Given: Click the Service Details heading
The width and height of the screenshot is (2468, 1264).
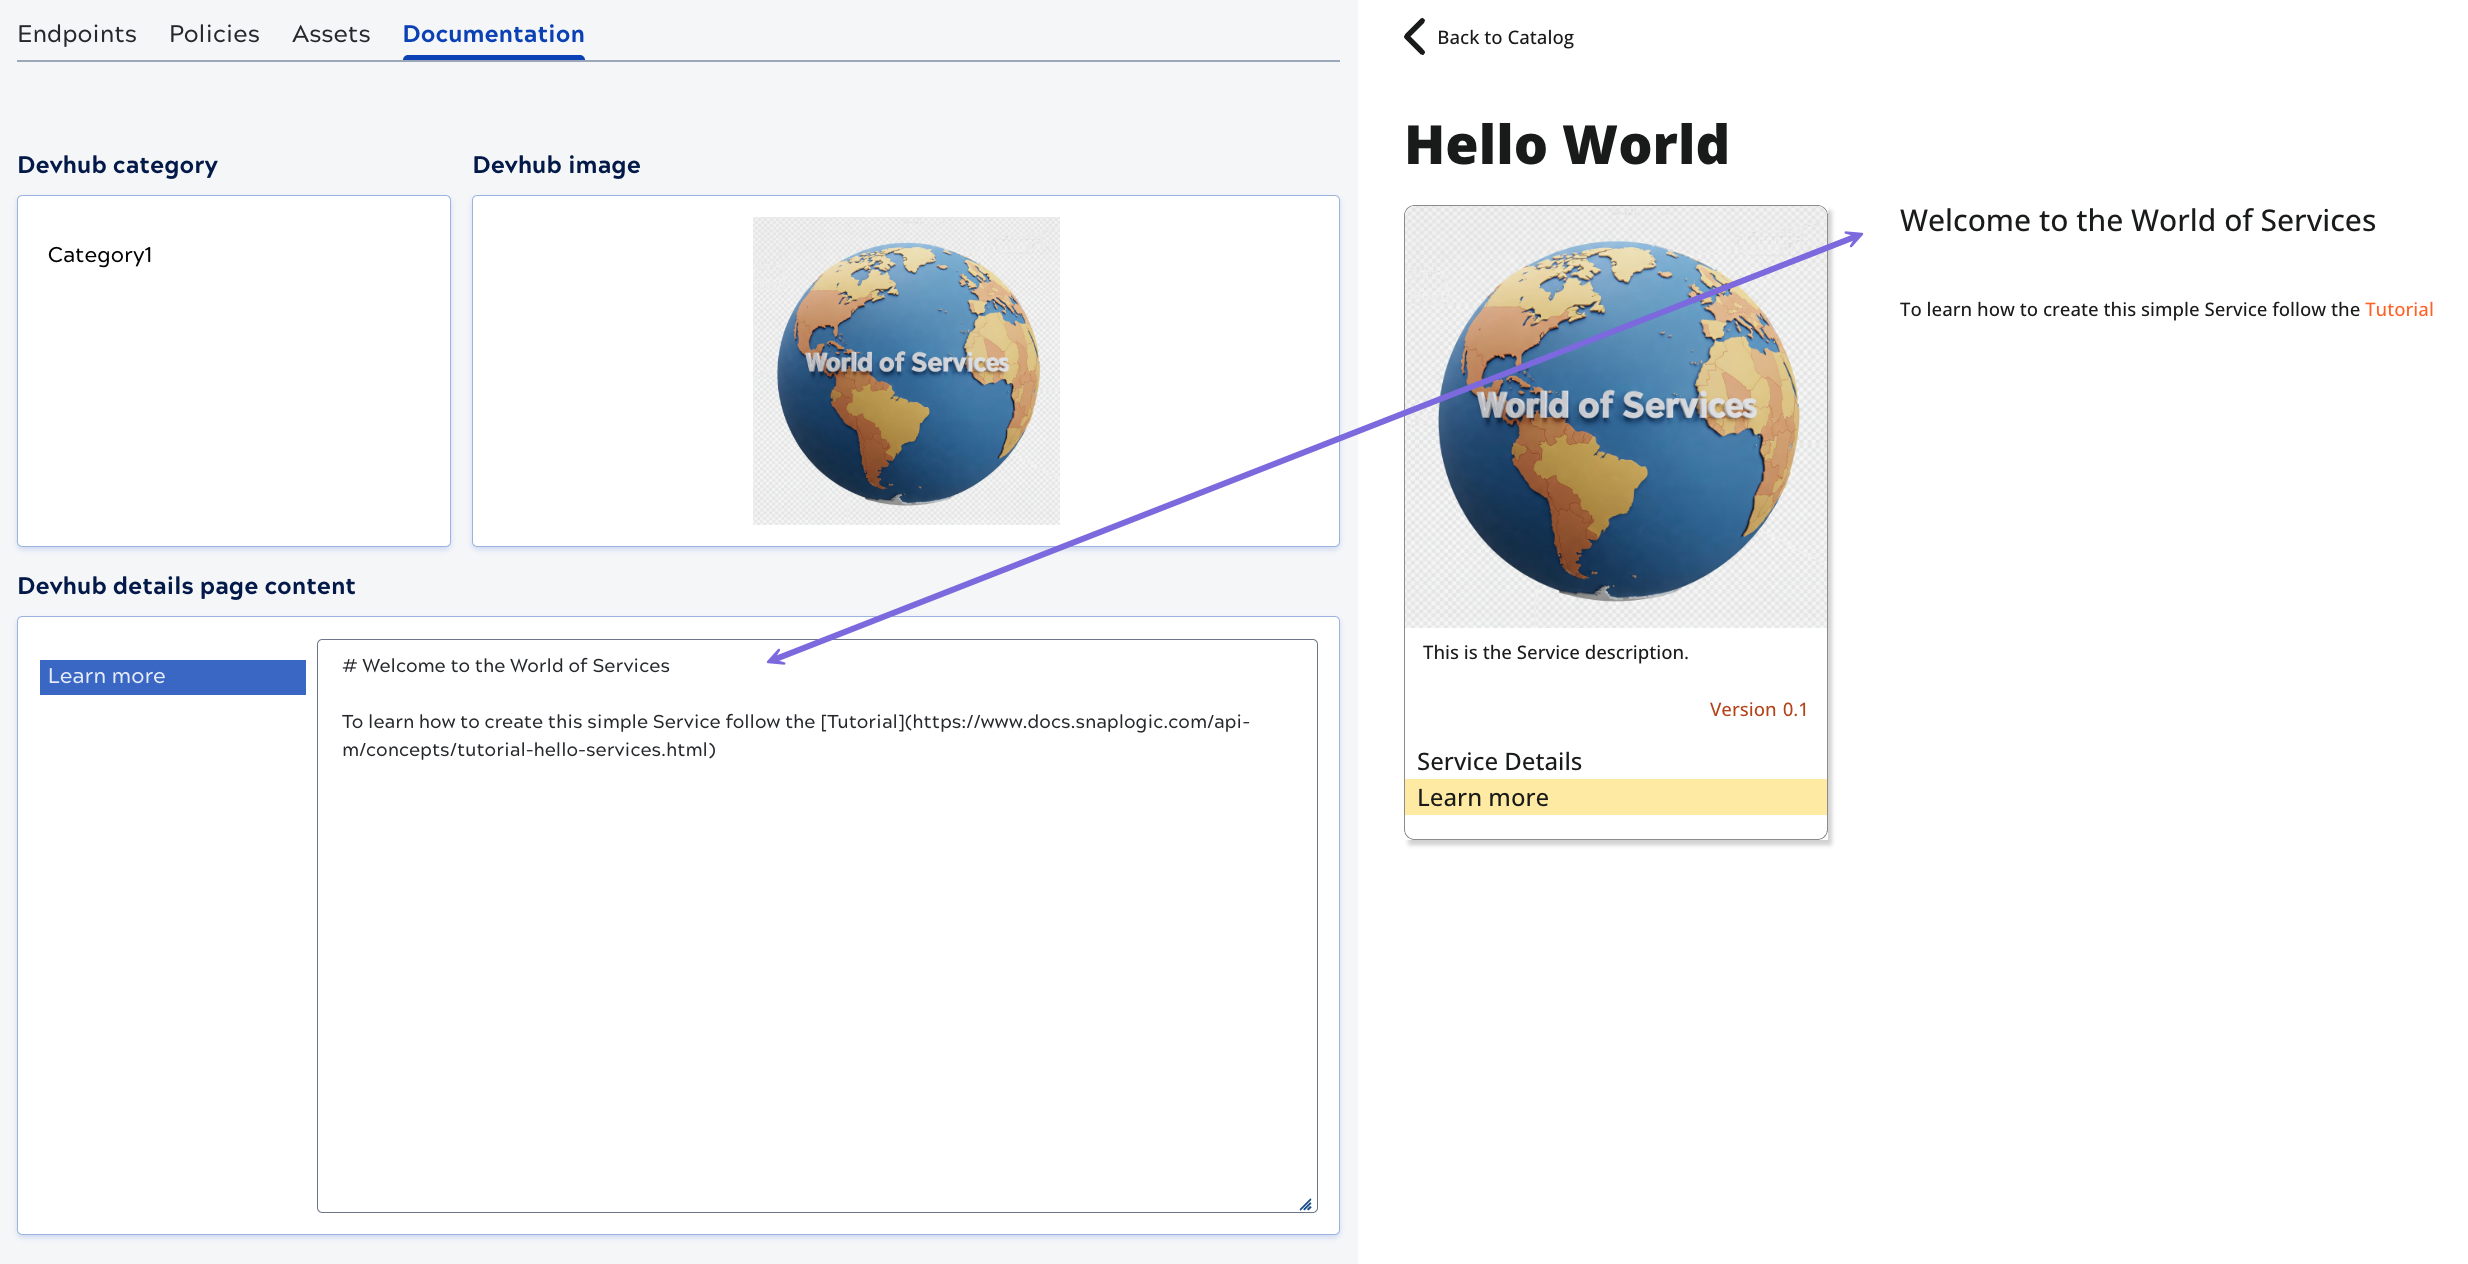Looking at the screenshot, I should coord(1499,762).
